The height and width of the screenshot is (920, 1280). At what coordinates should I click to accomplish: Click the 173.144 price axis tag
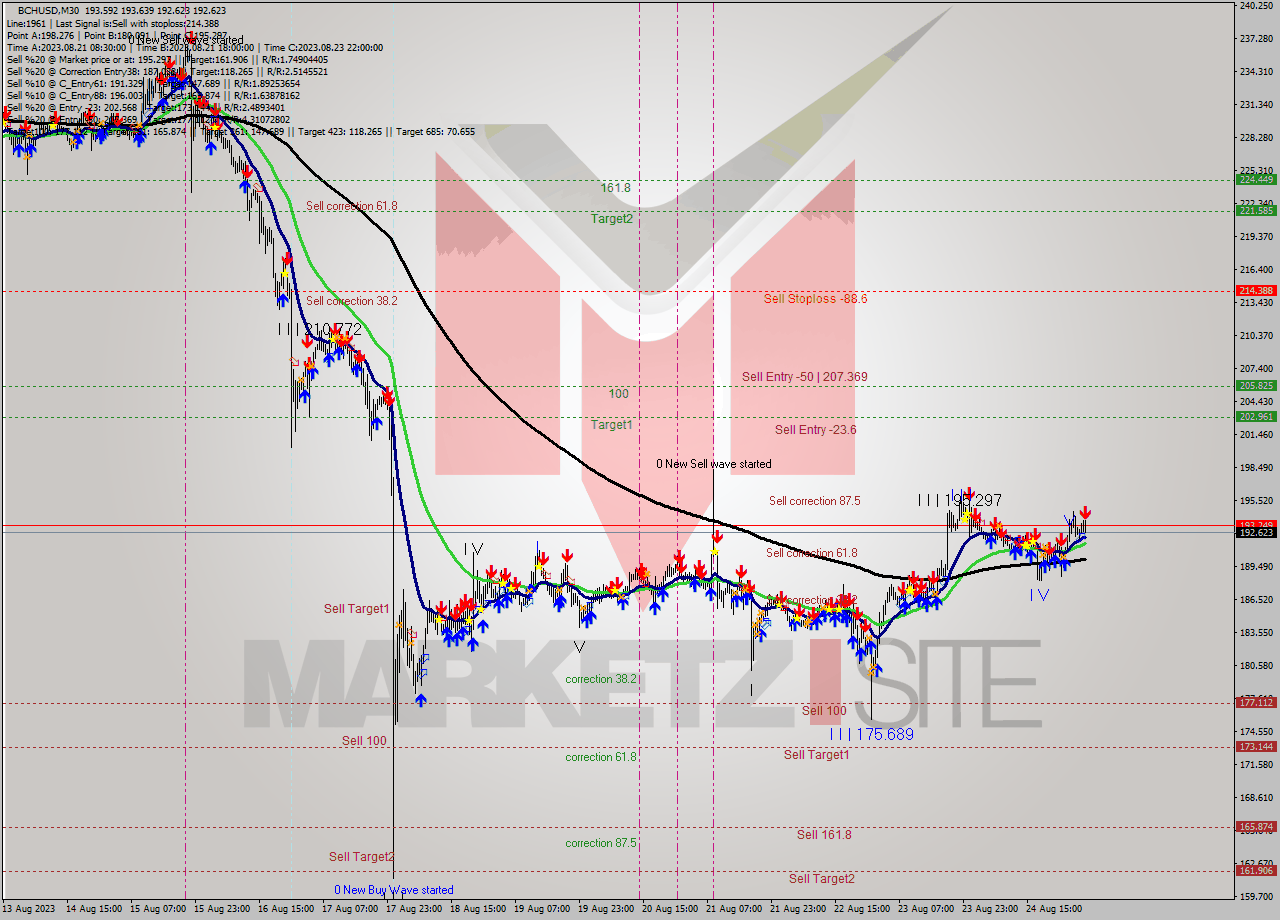tap(1255, 747)
